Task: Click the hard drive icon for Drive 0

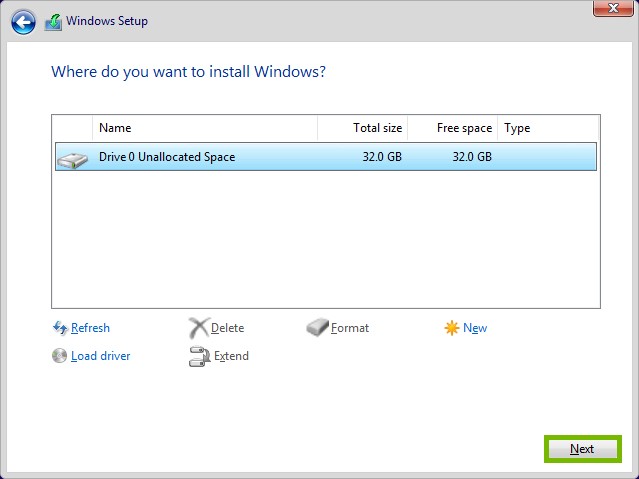Action: [x=73, y=160]
